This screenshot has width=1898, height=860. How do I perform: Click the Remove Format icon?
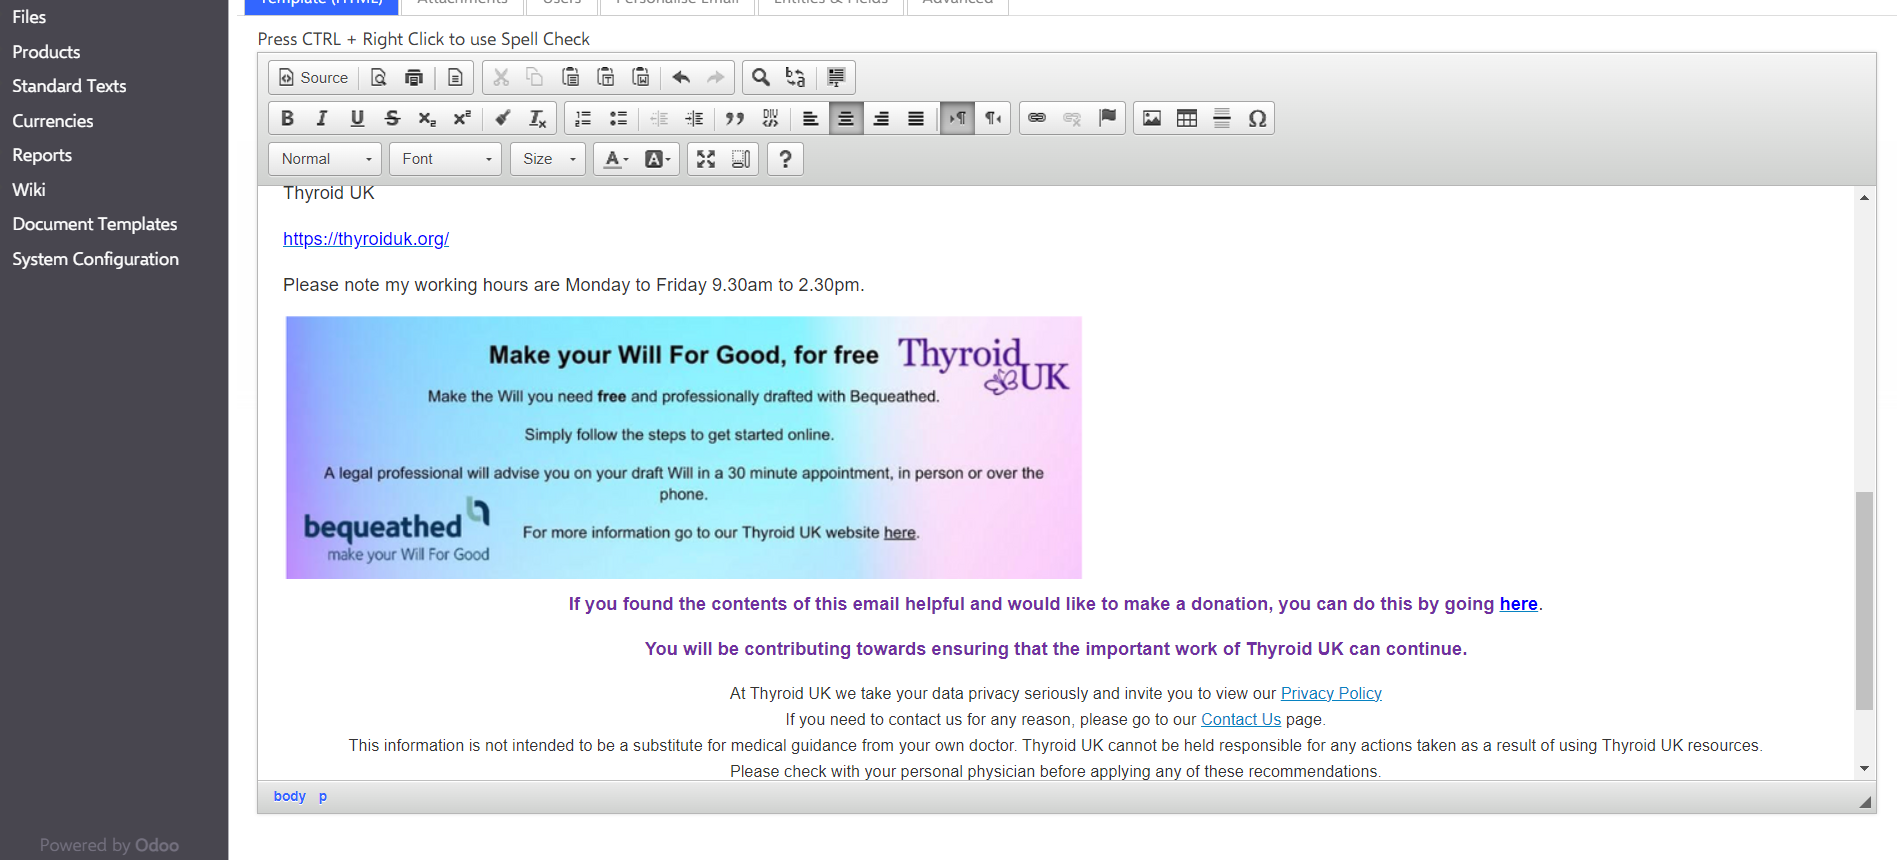[x=538, y=118]
